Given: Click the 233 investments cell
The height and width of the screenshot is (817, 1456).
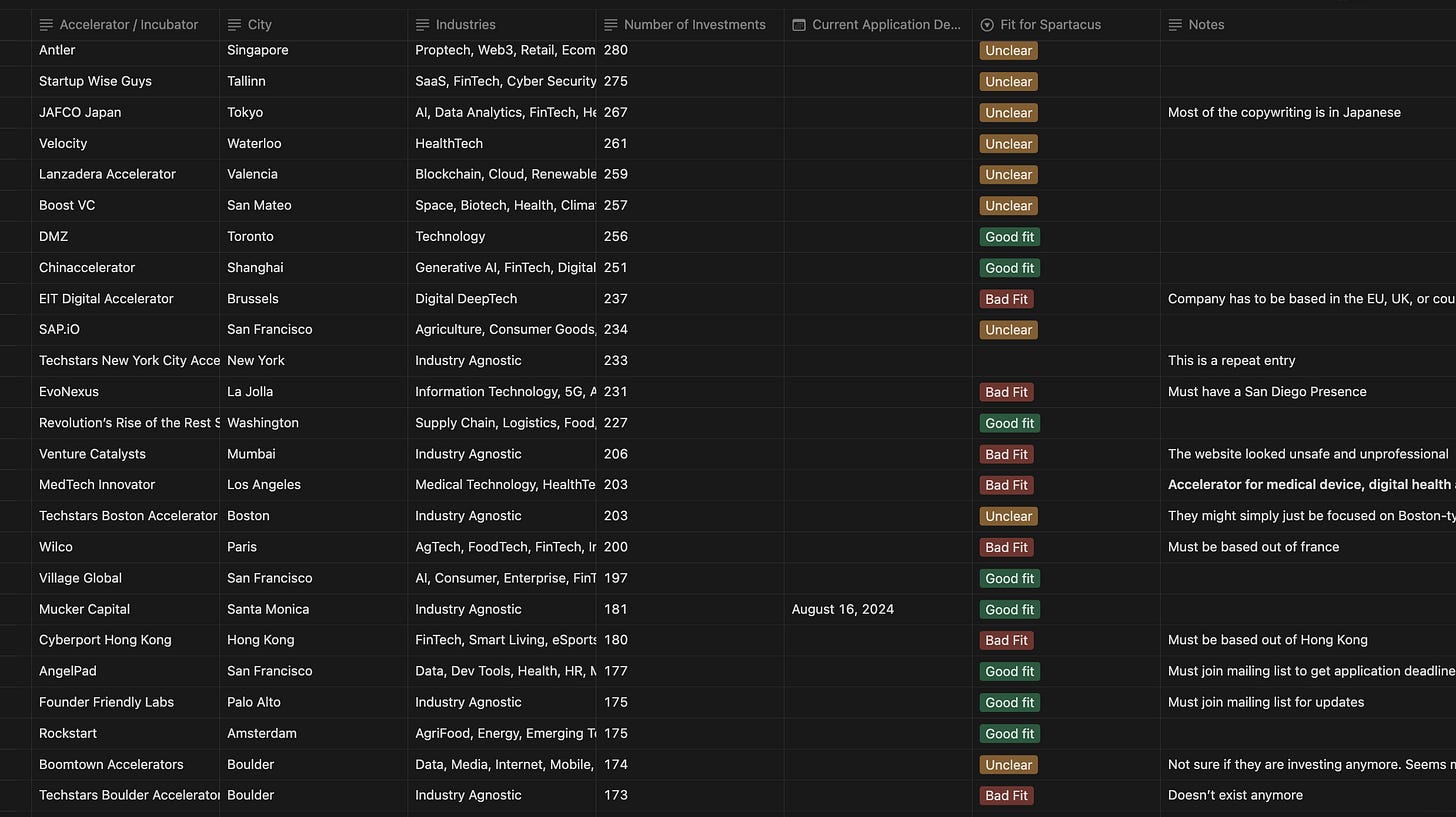Looking at the screenshot, I should (x=690, y=360).
